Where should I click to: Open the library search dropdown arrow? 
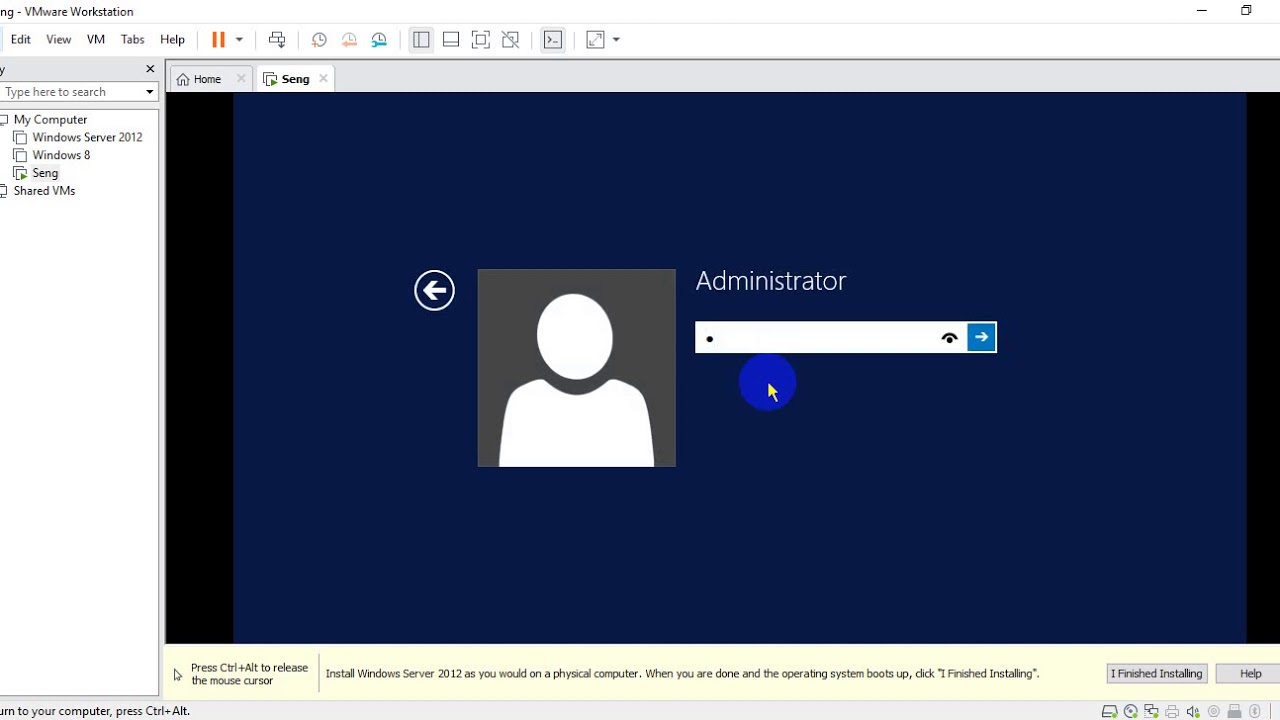[x=150, y=92]
